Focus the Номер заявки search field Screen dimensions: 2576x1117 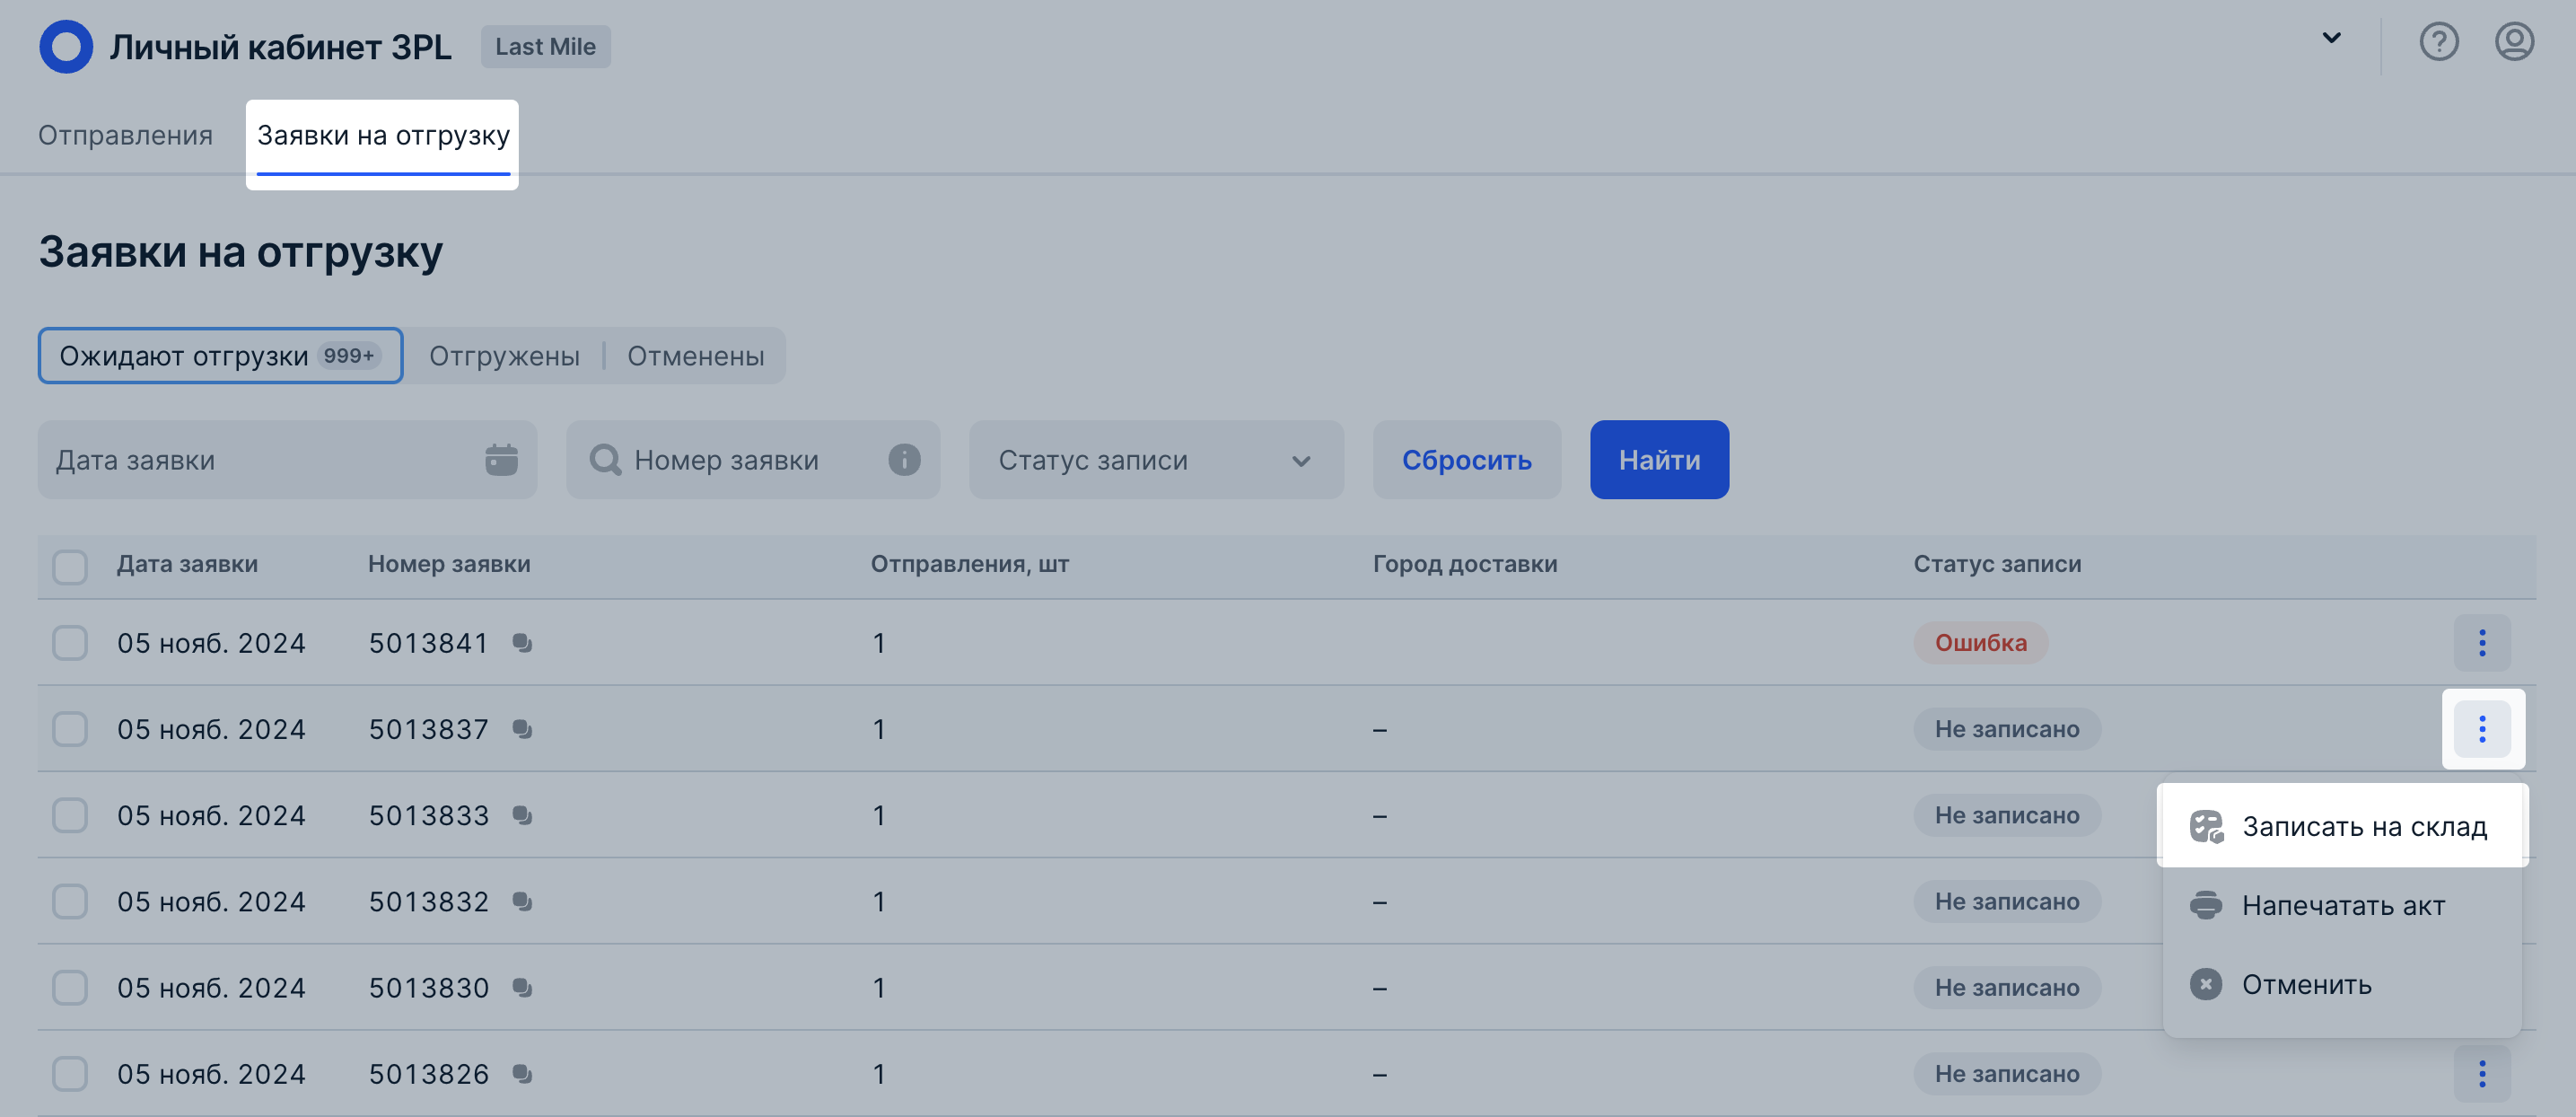(753, 460)
